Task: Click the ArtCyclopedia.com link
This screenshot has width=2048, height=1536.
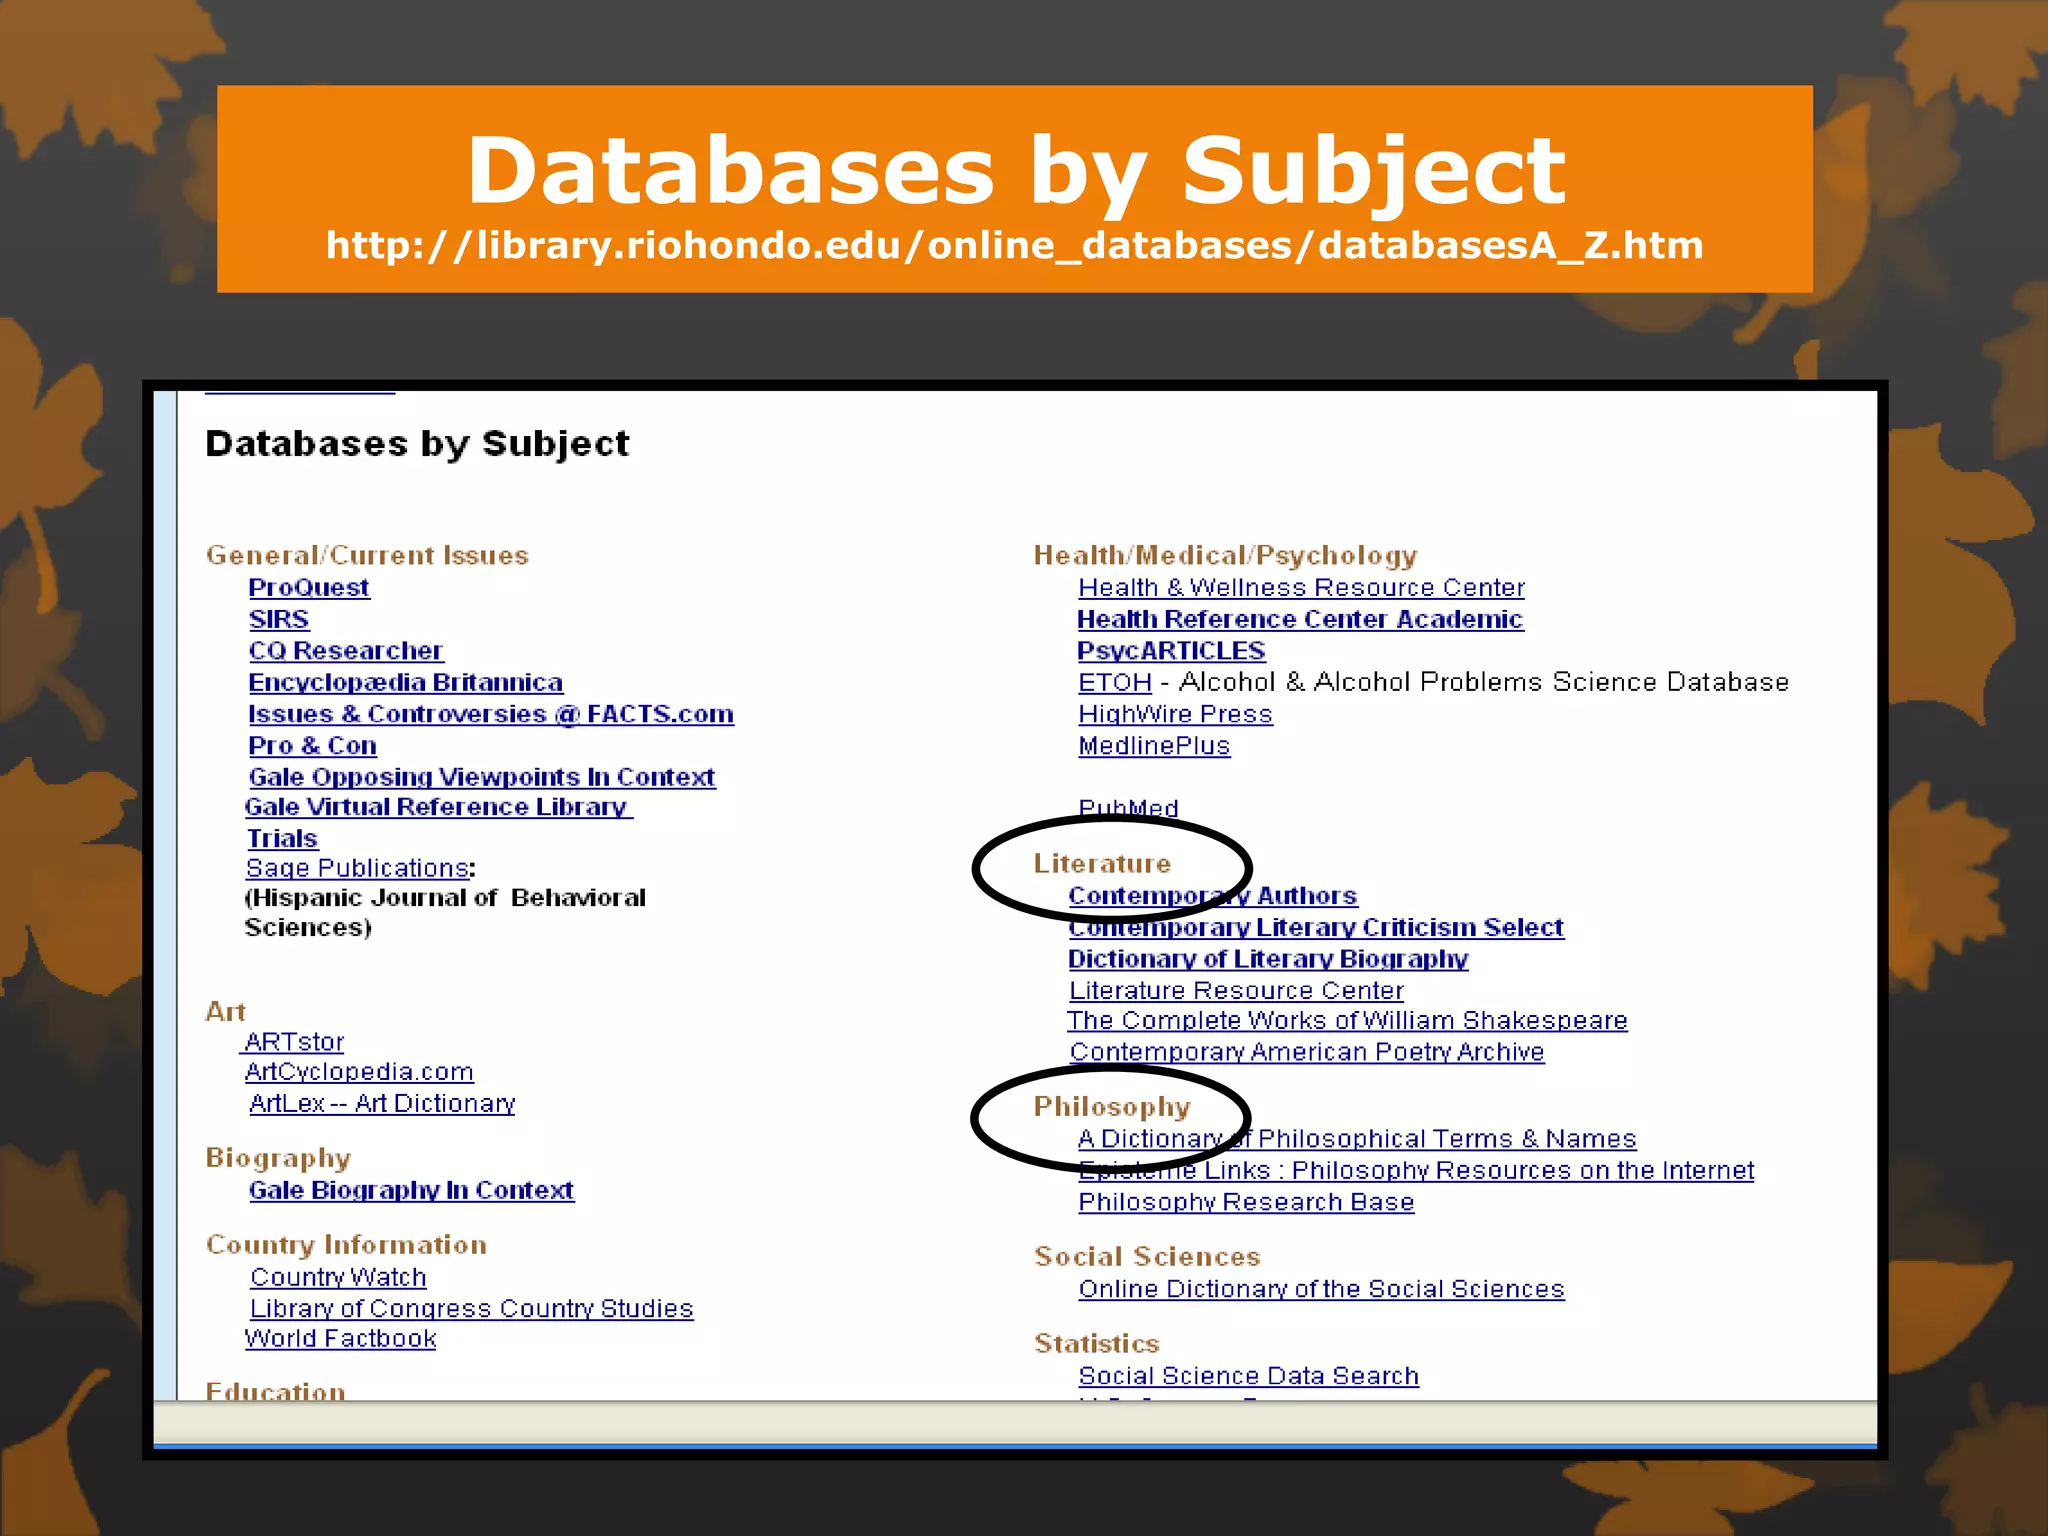Action: click(x=359, y=1072)
